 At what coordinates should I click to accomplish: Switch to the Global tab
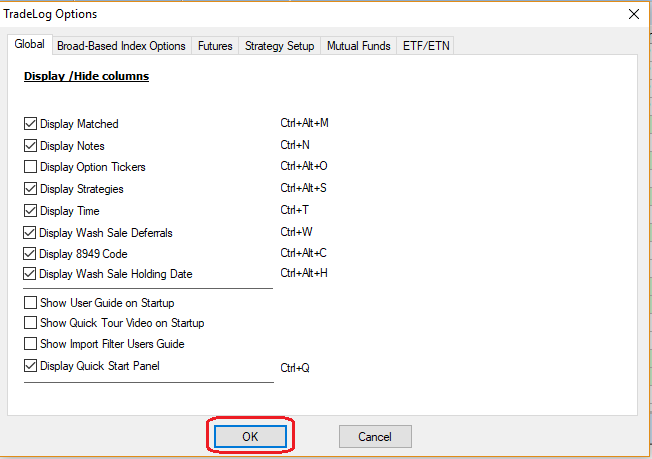tap(30, 44)
